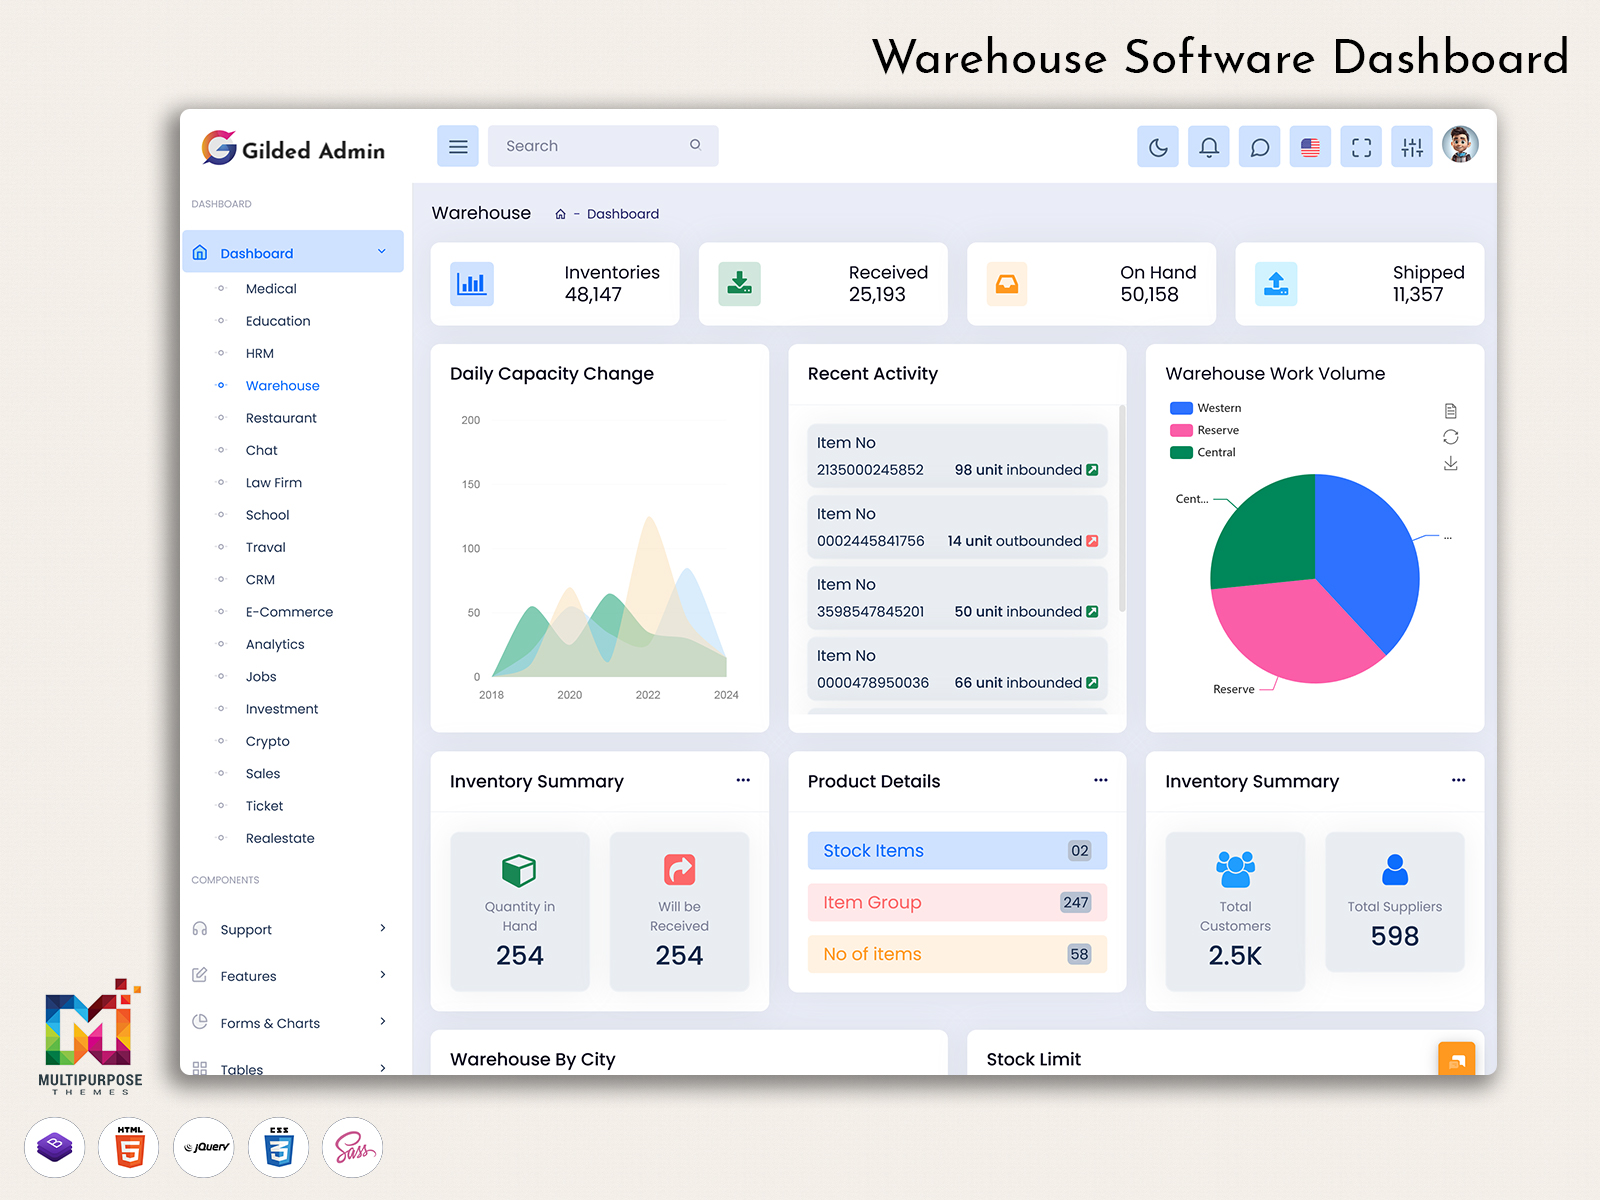Toggle the Western legend series
Screen dimensions: 1600x1200
pyautogui.click(x=1205, y=408)
